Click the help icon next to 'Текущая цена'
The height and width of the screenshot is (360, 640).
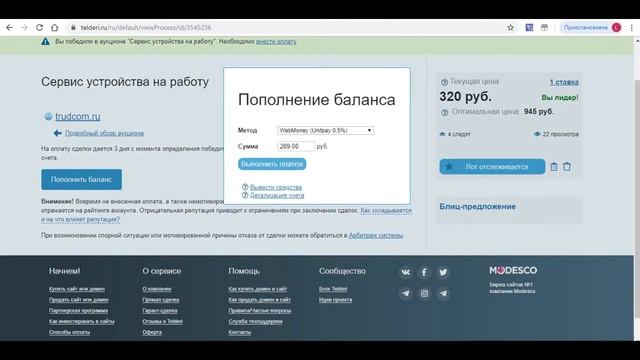(x=444, y=82)
